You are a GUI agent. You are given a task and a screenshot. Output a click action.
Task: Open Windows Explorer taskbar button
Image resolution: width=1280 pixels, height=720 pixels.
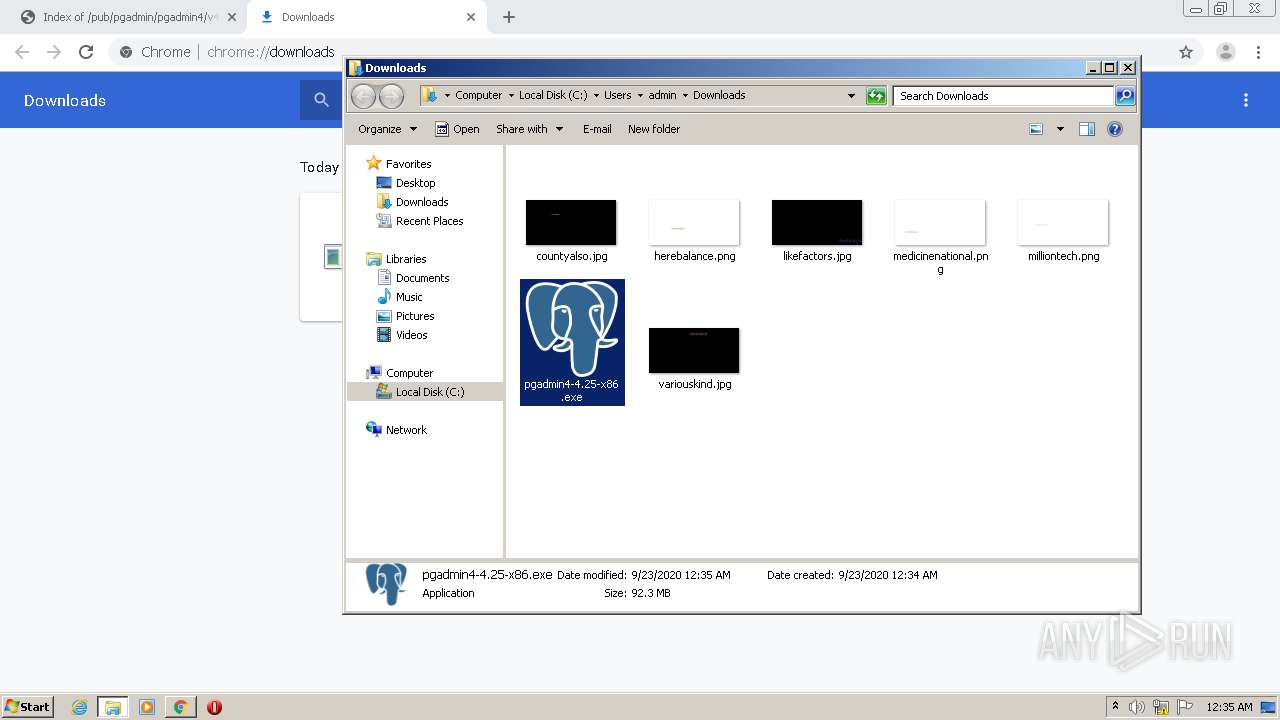113,707
